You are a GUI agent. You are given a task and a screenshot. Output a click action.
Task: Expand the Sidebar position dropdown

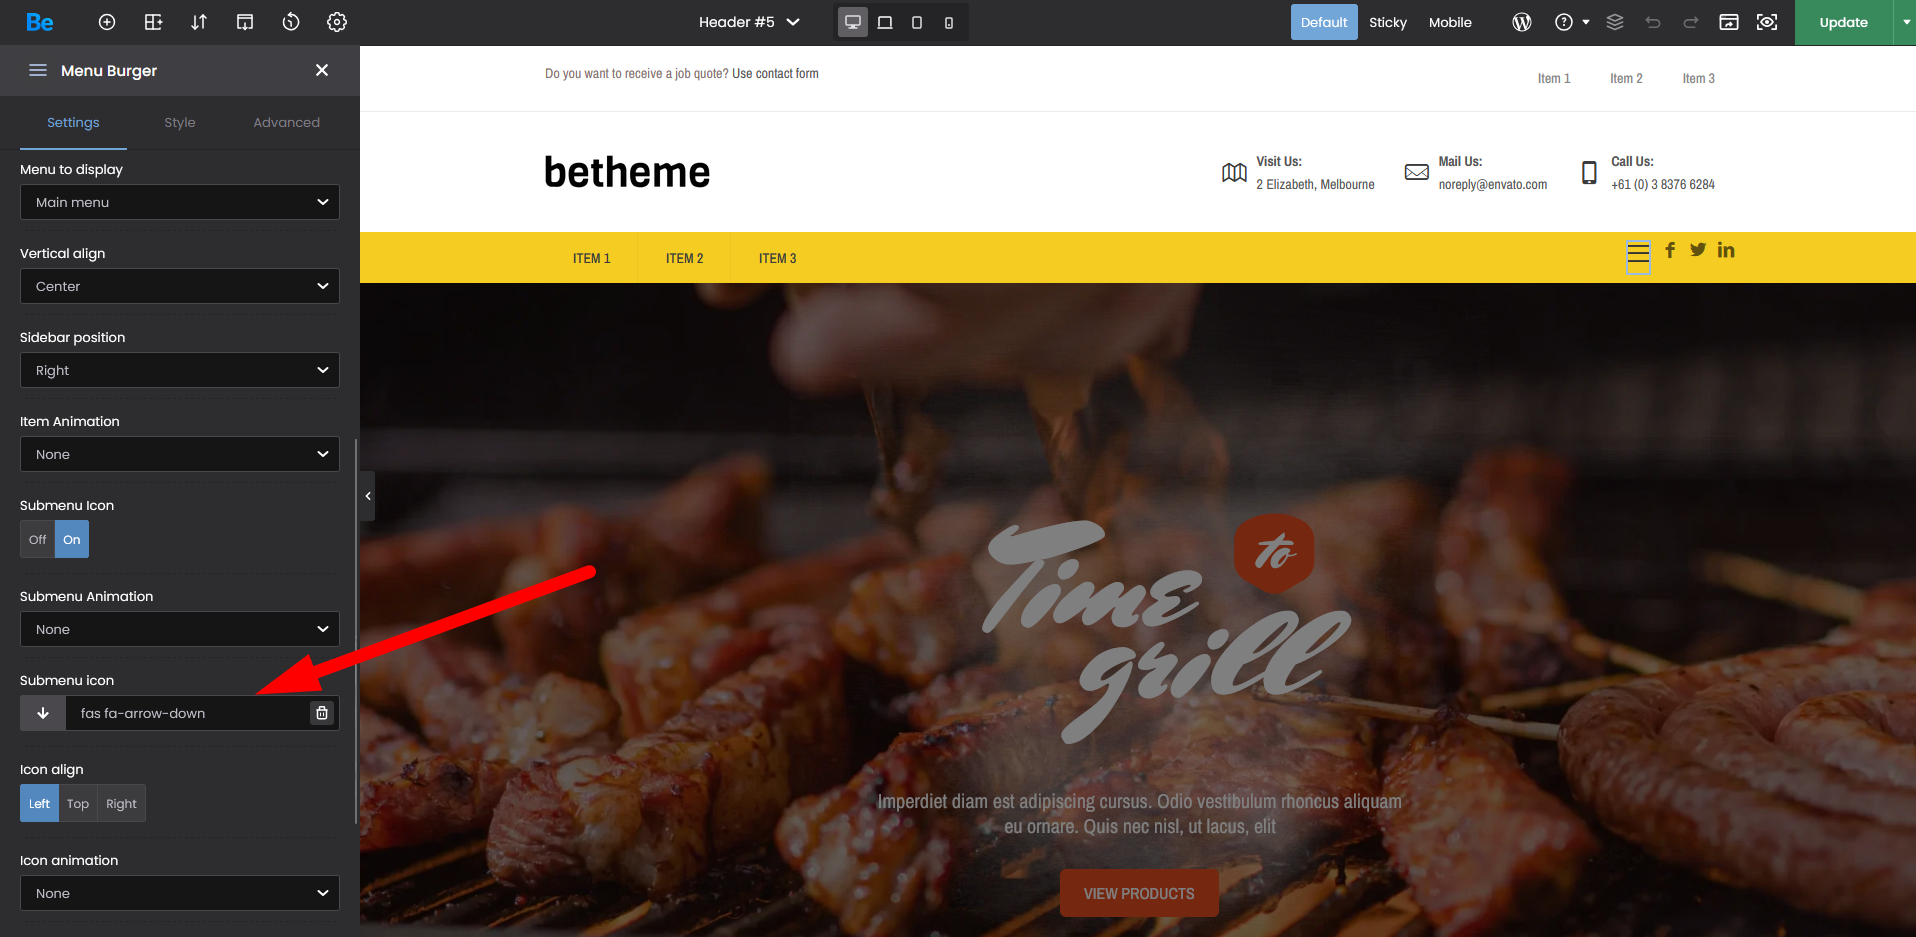[x=180, y=370]
